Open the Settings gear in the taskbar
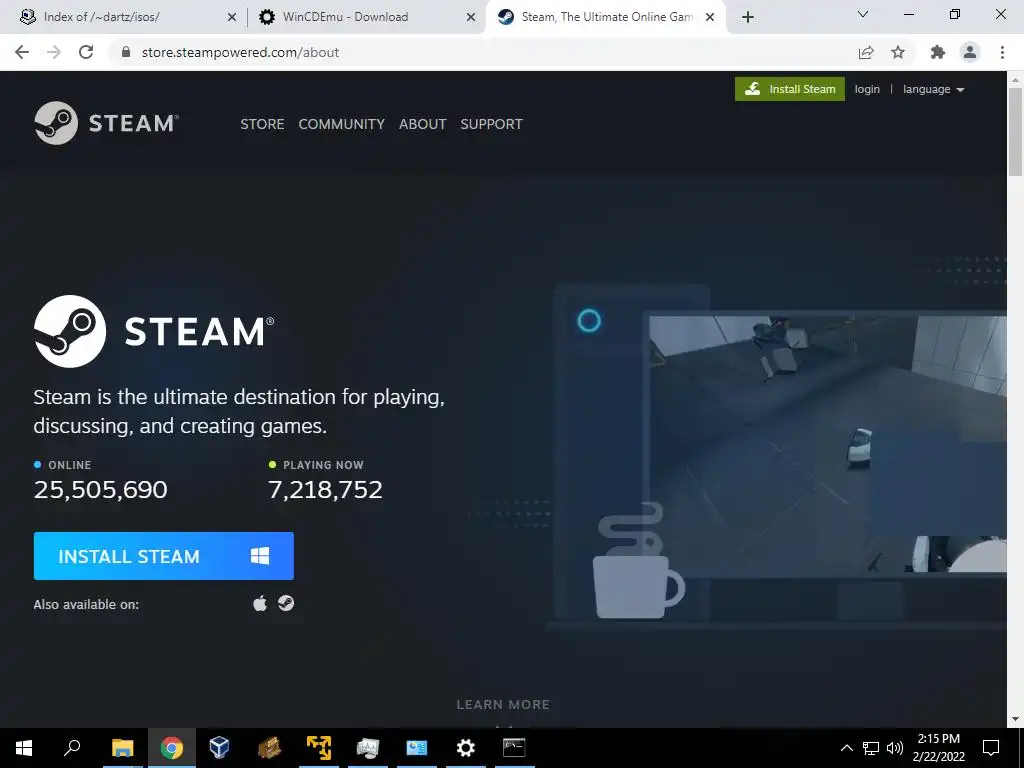 [466, 748]
